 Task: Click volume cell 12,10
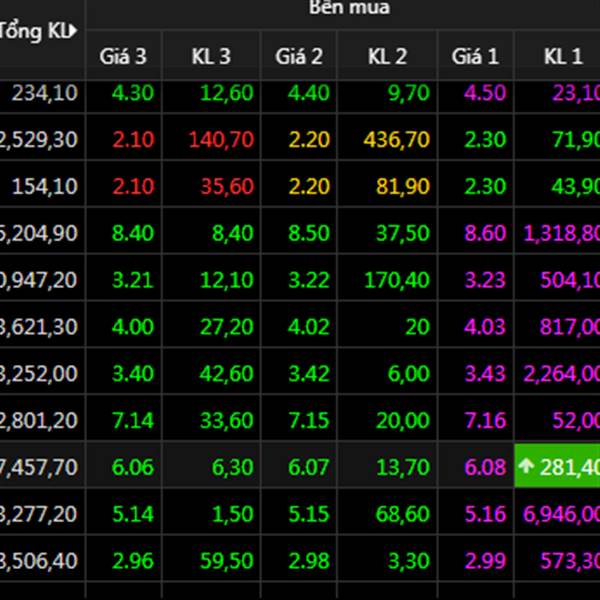point(227,280)
